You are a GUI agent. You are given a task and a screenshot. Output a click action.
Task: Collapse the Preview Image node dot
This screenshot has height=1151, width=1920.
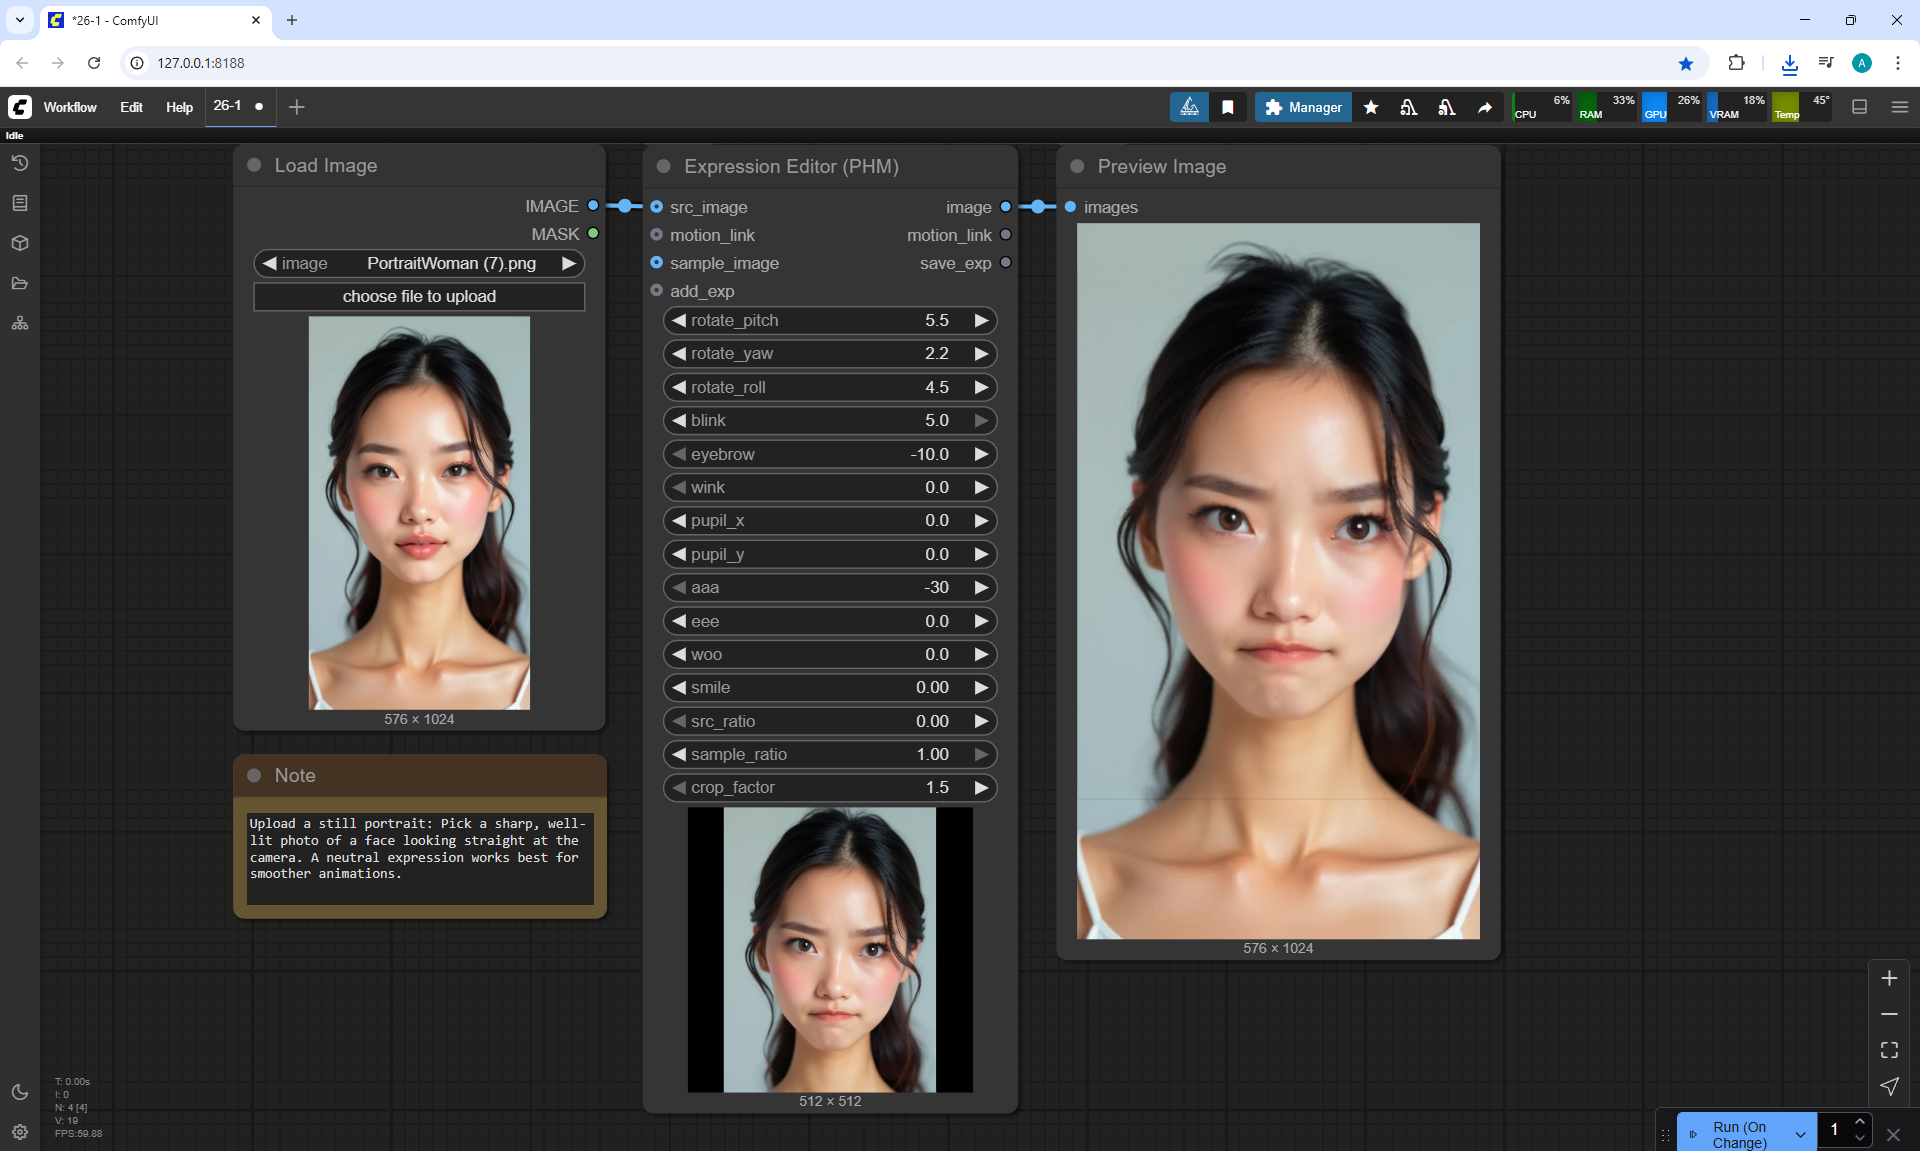pyautogui.click(x=1077, y=166)
